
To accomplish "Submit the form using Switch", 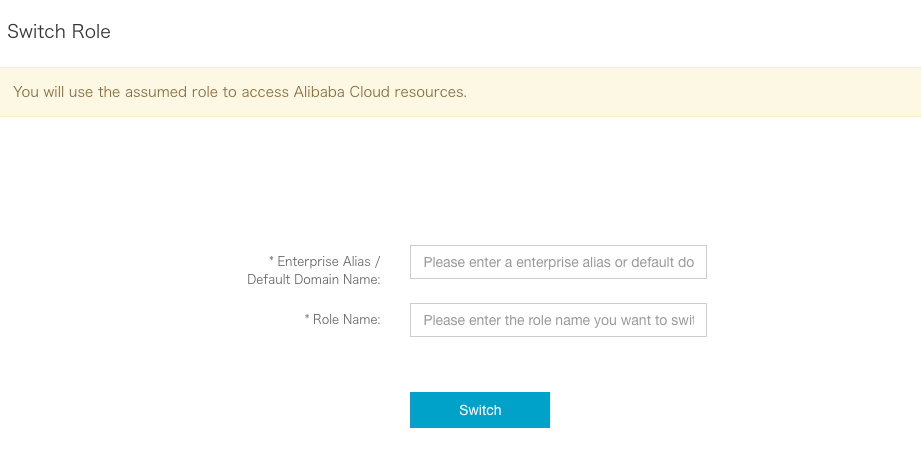I will pos(480,410).
